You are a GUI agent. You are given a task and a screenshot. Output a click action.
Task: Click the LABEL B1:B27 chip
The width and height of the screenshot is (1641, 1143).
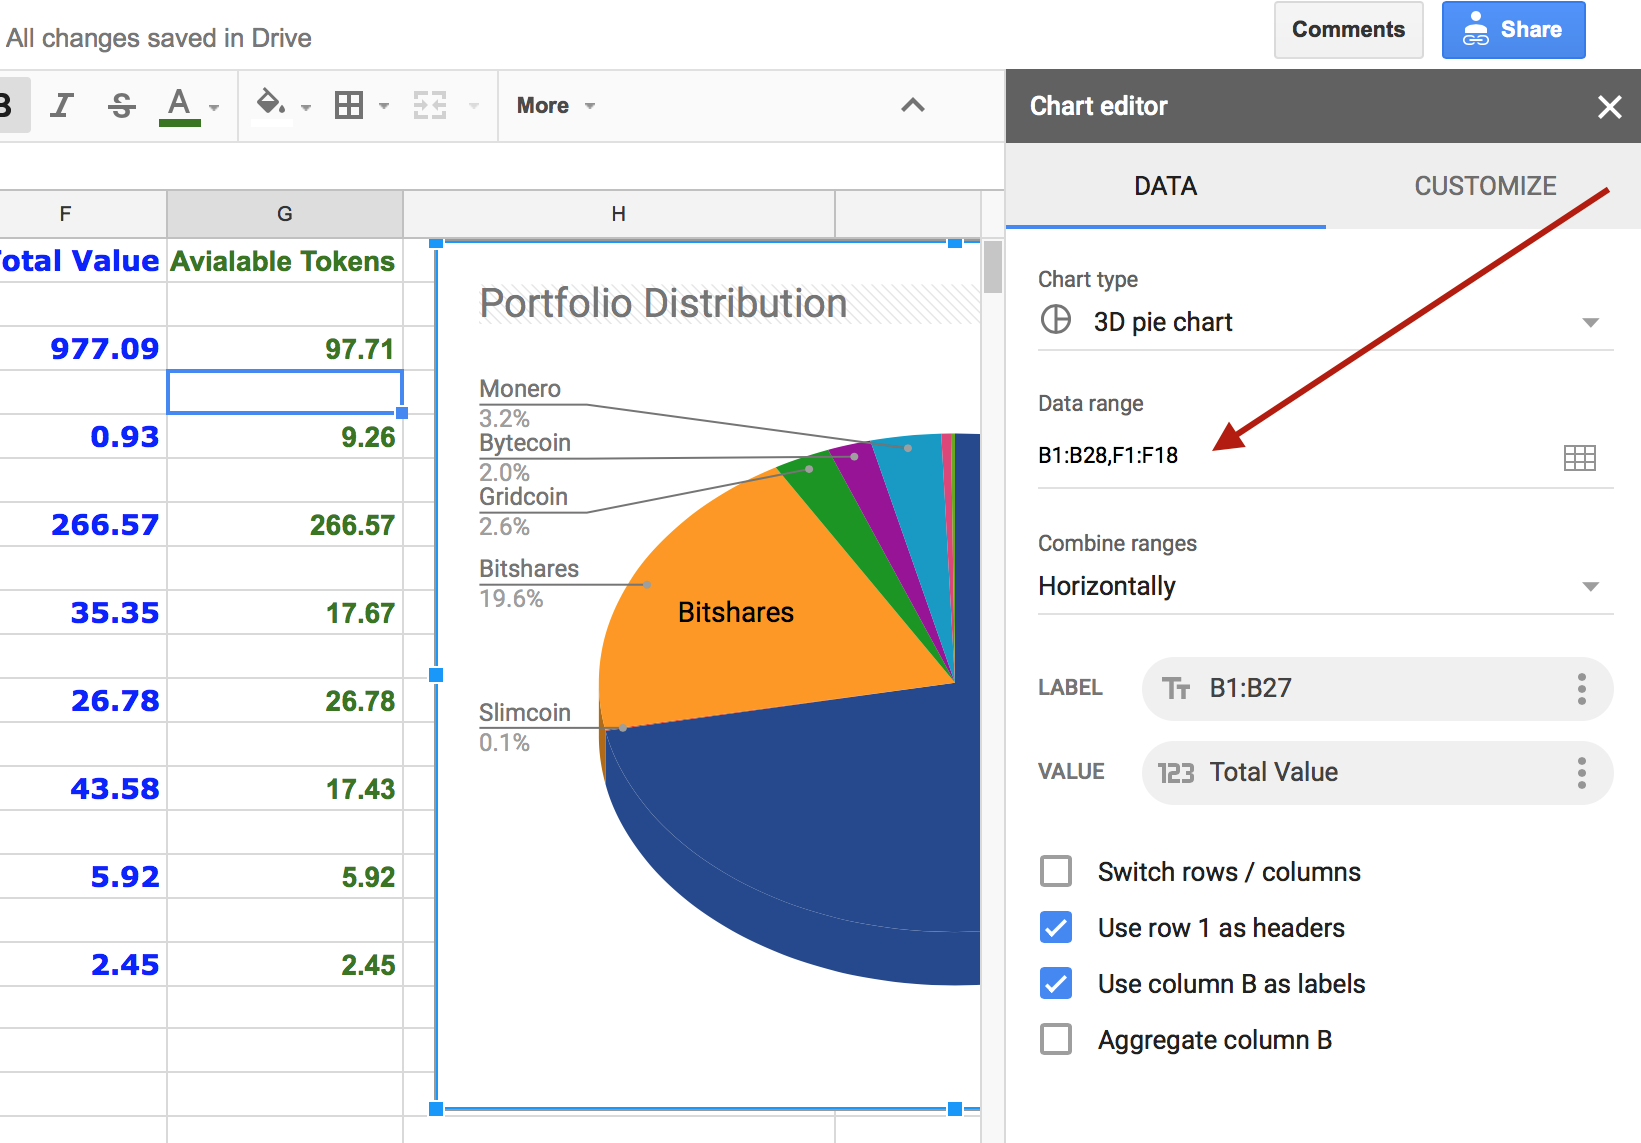click(x=1377, y=689)
